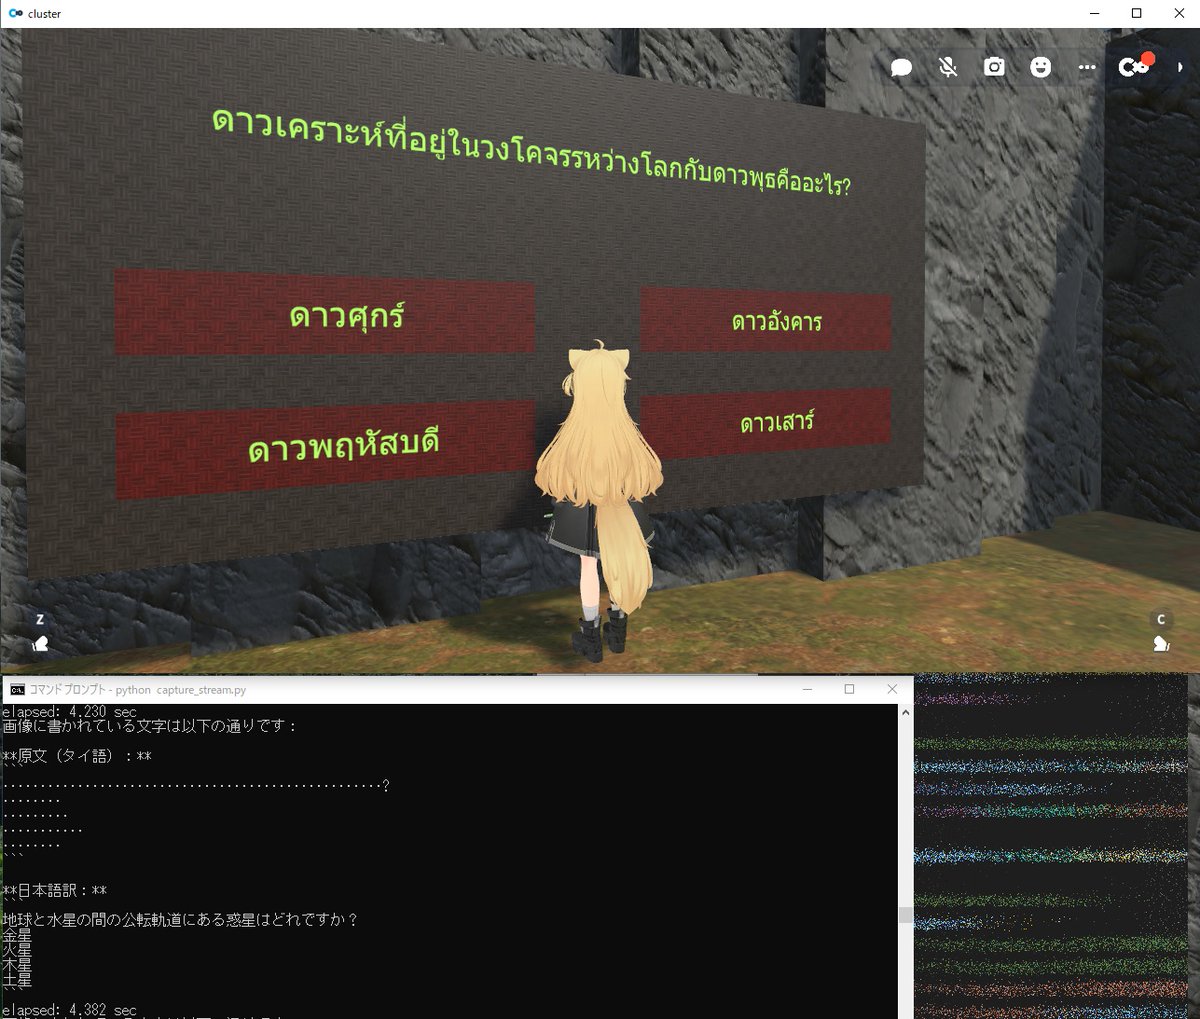
Task: Click the blonde fox-eared avatar
Action: (x=600, y=500)
